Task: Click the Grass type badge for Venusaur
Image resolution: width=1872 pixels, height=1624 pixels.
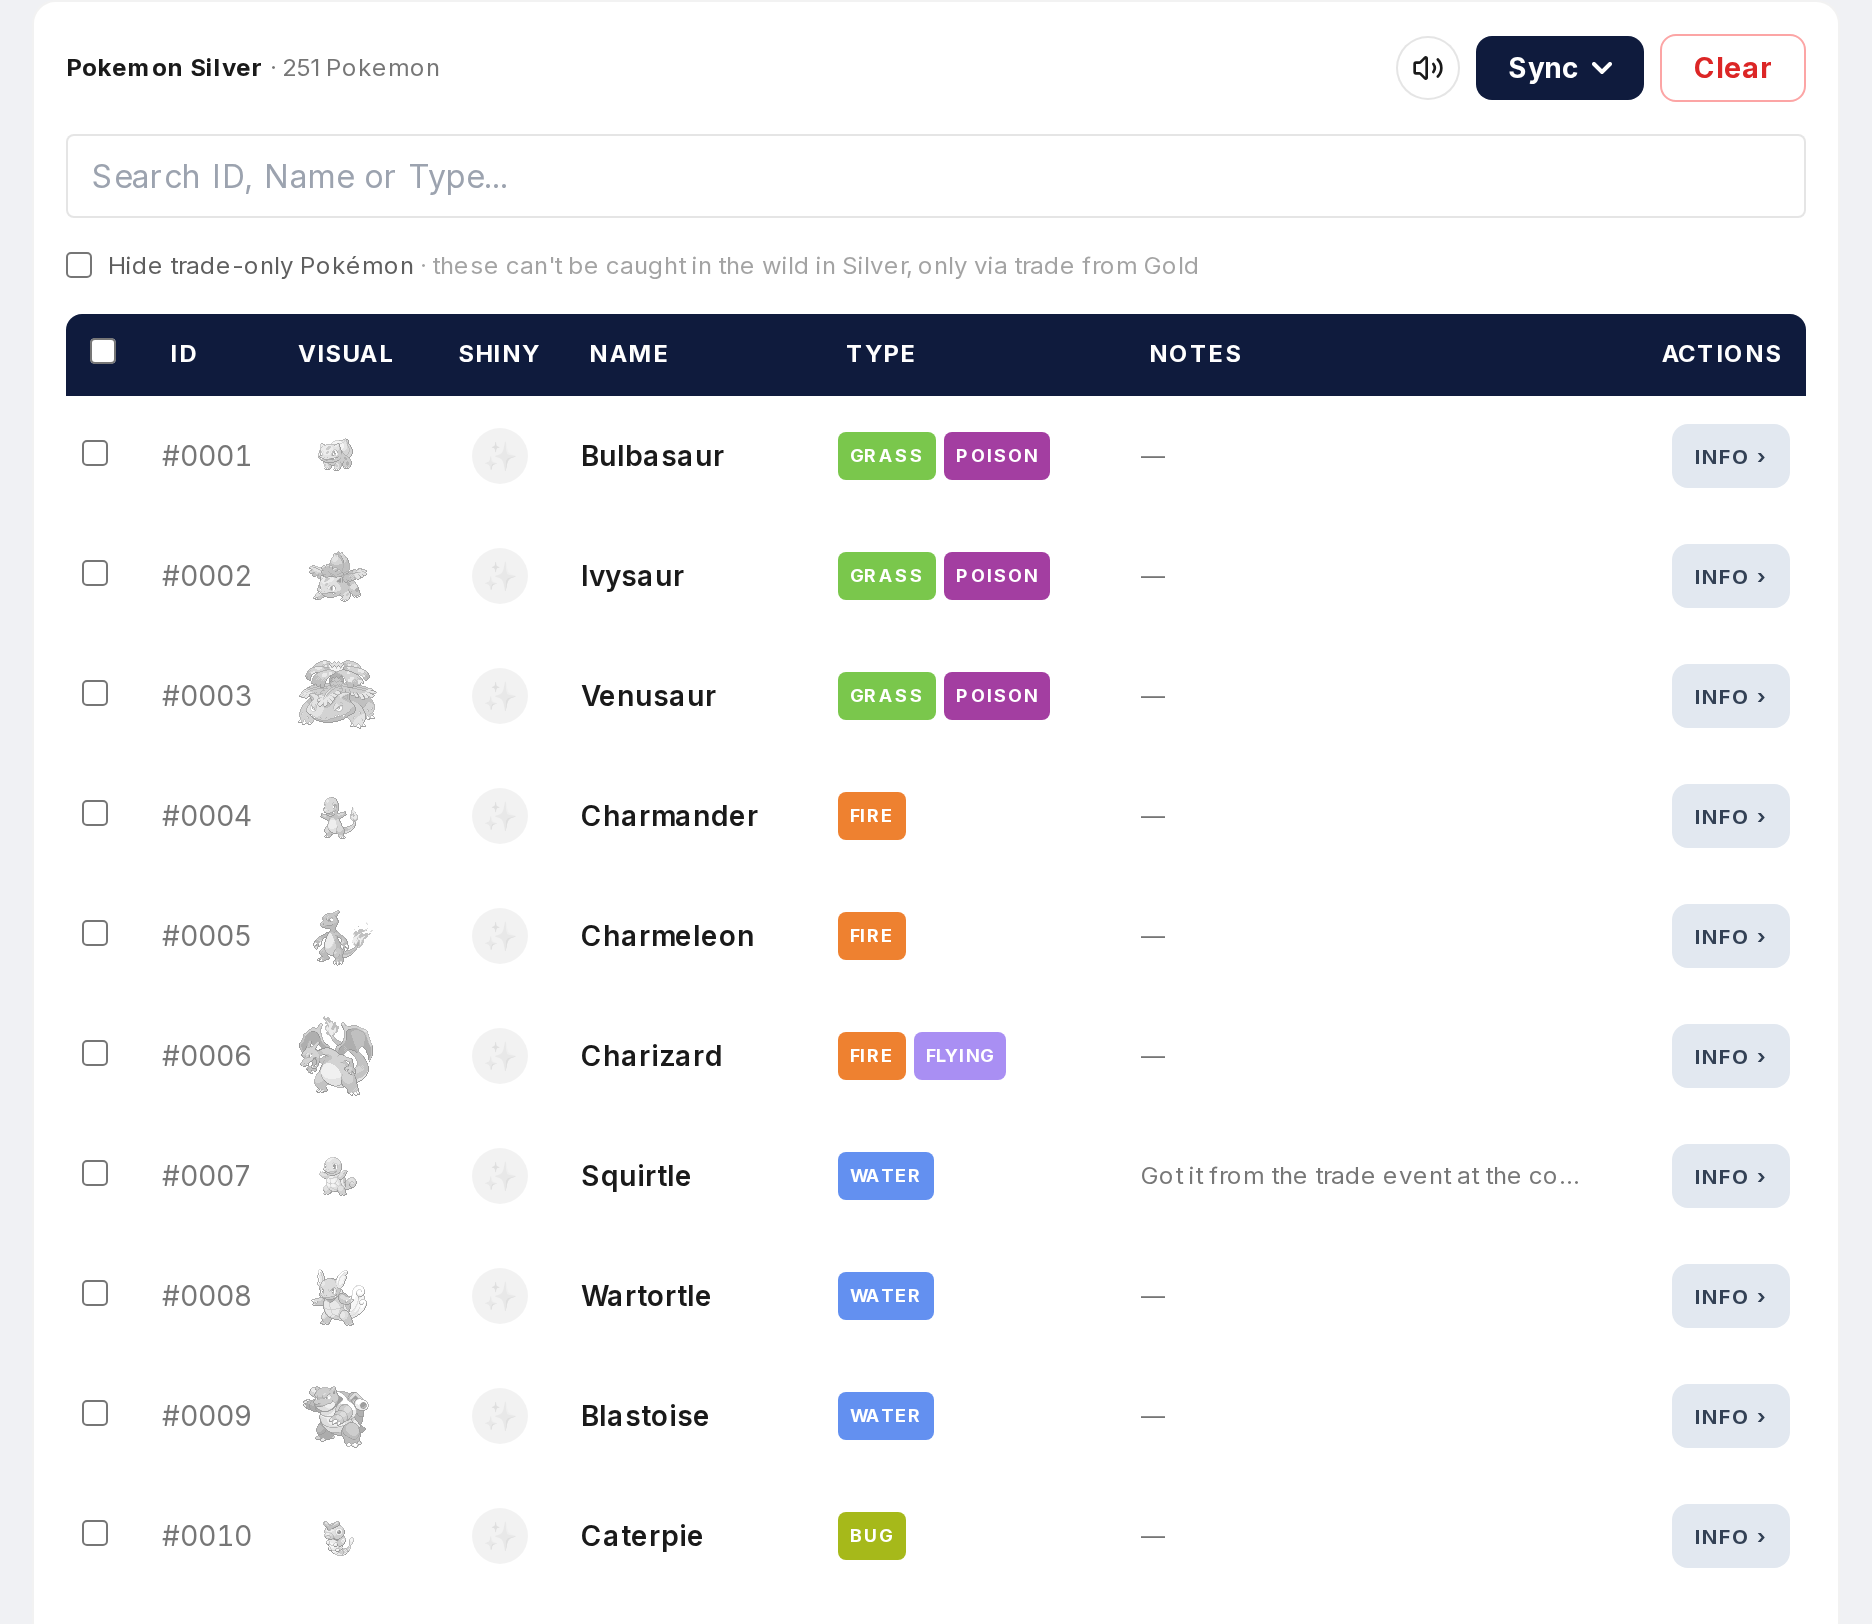Action: (x=886, y=696)
